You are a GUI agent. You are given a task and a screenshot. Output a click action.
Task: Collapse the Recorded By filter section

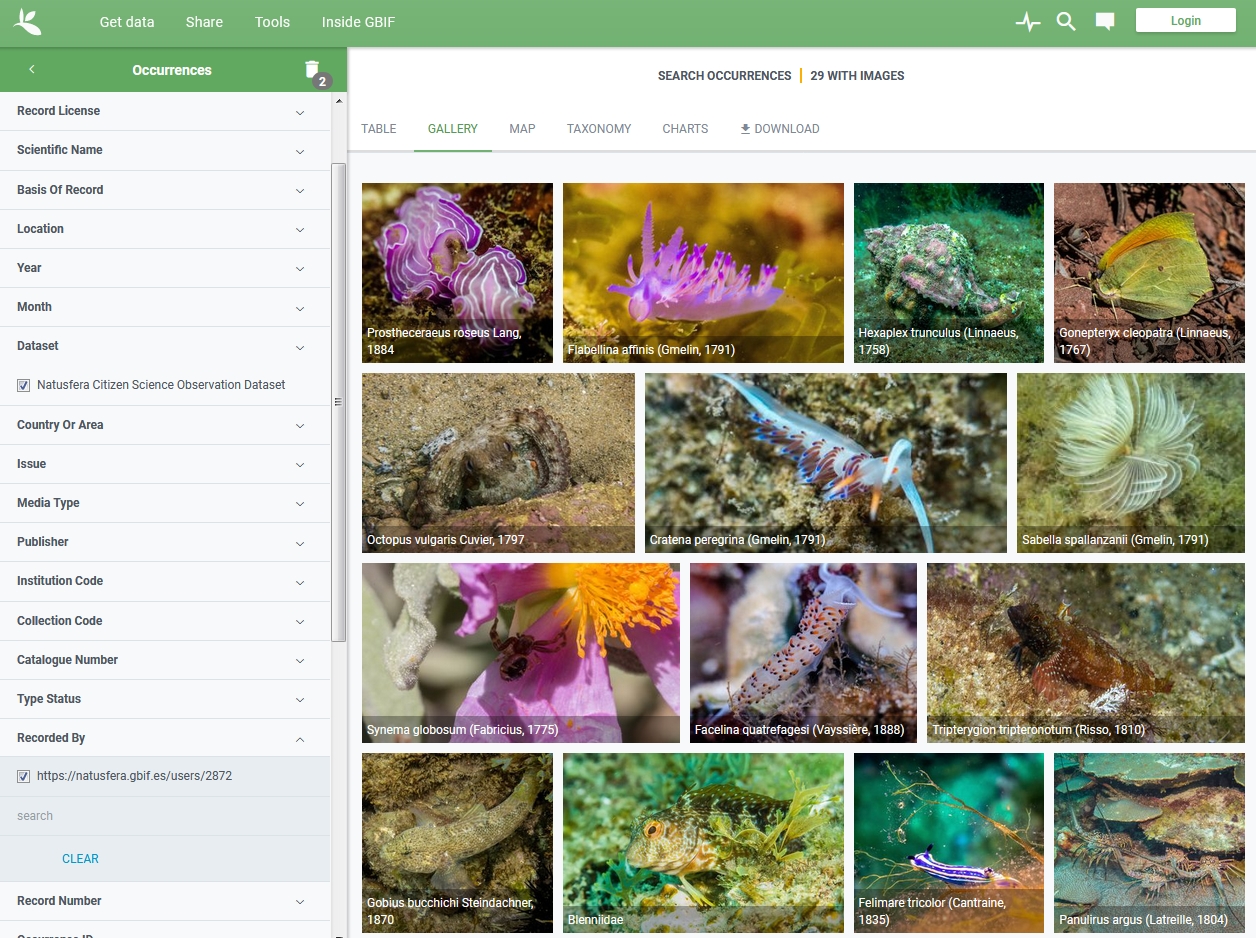[x=300, y=739]
